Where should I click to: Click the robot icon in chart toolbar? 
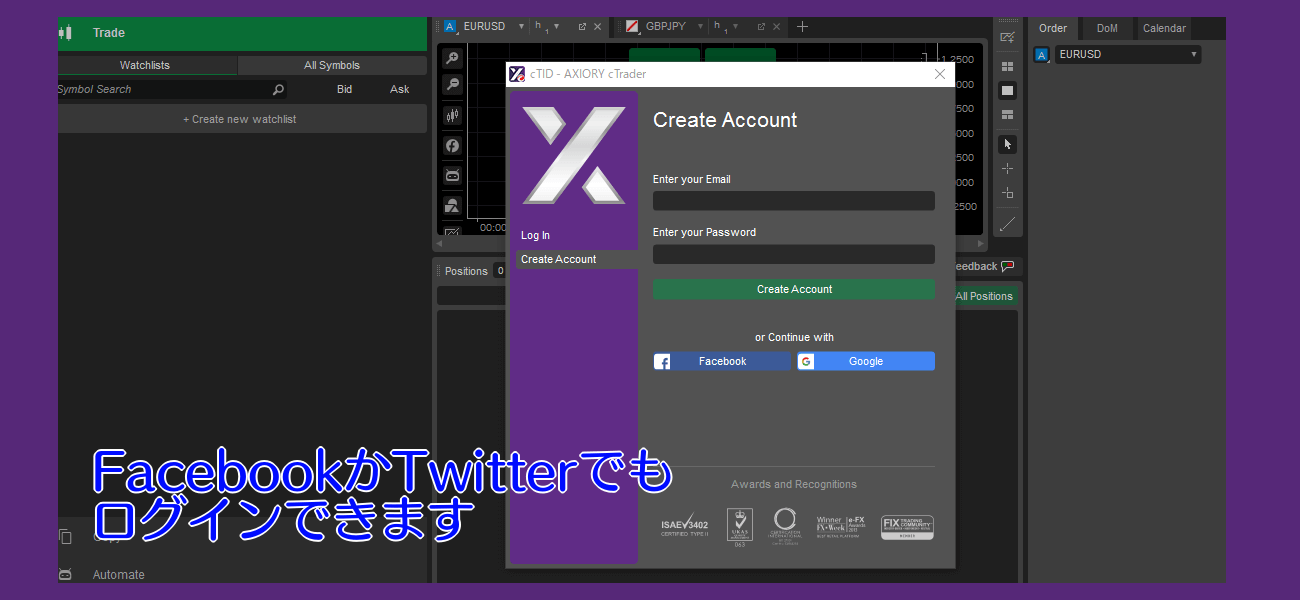452,176
